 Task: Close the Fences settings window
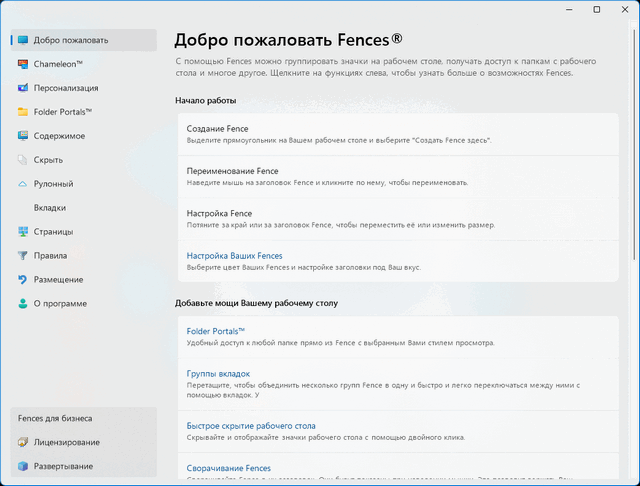click(625, 9)
